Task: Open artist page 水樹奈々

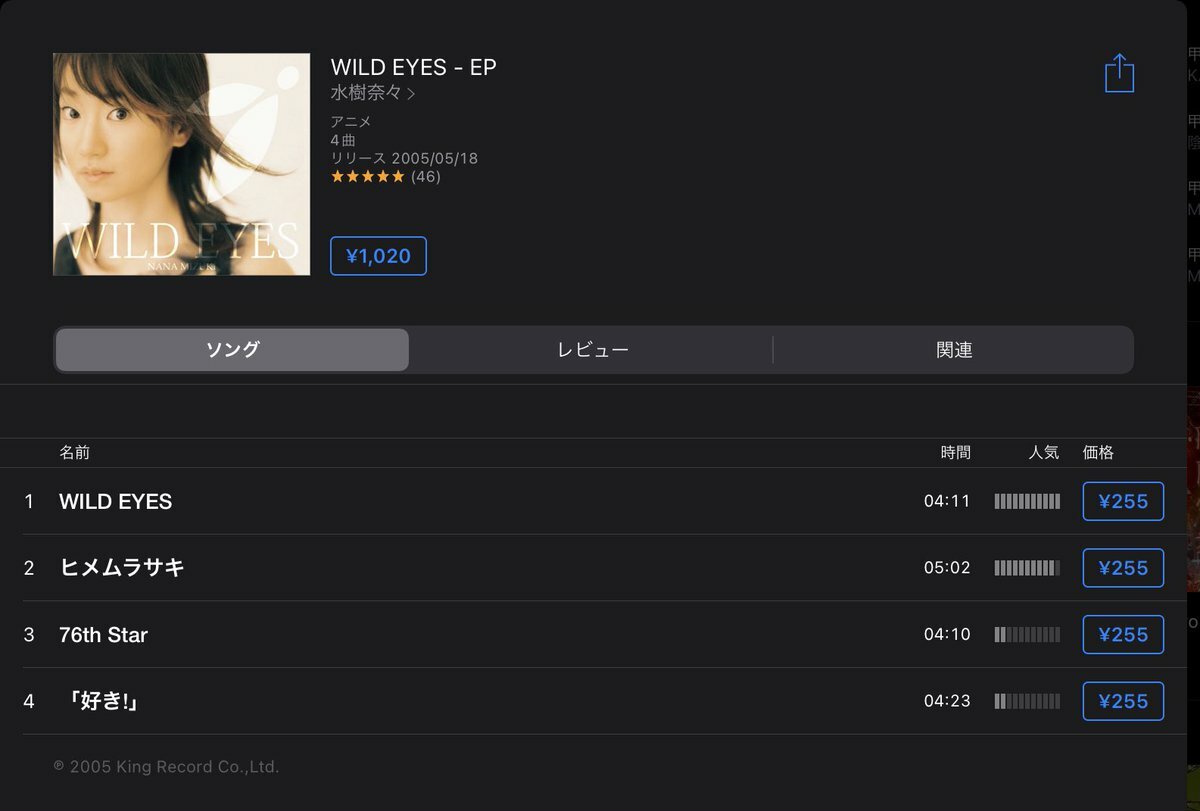Action: tap(367, 92)
